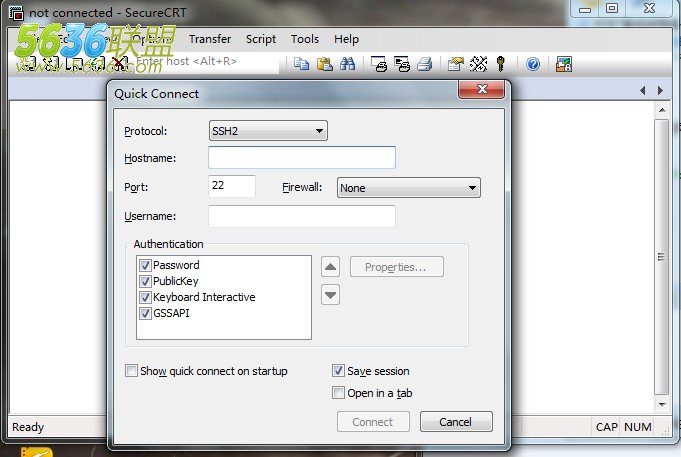Click the Port field showing 22
The image size is (681, 457).
[232, 186]
